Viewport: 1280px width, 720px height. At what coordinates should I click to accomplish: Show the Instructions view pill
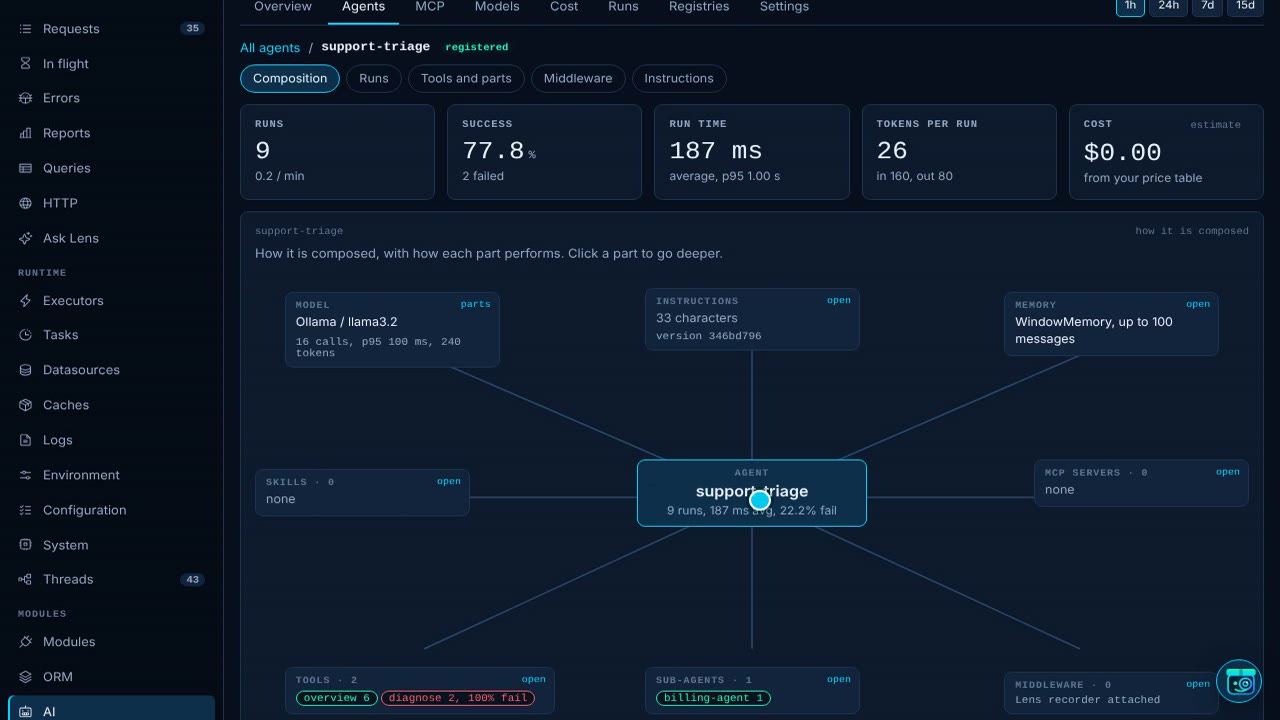(679, 79)
